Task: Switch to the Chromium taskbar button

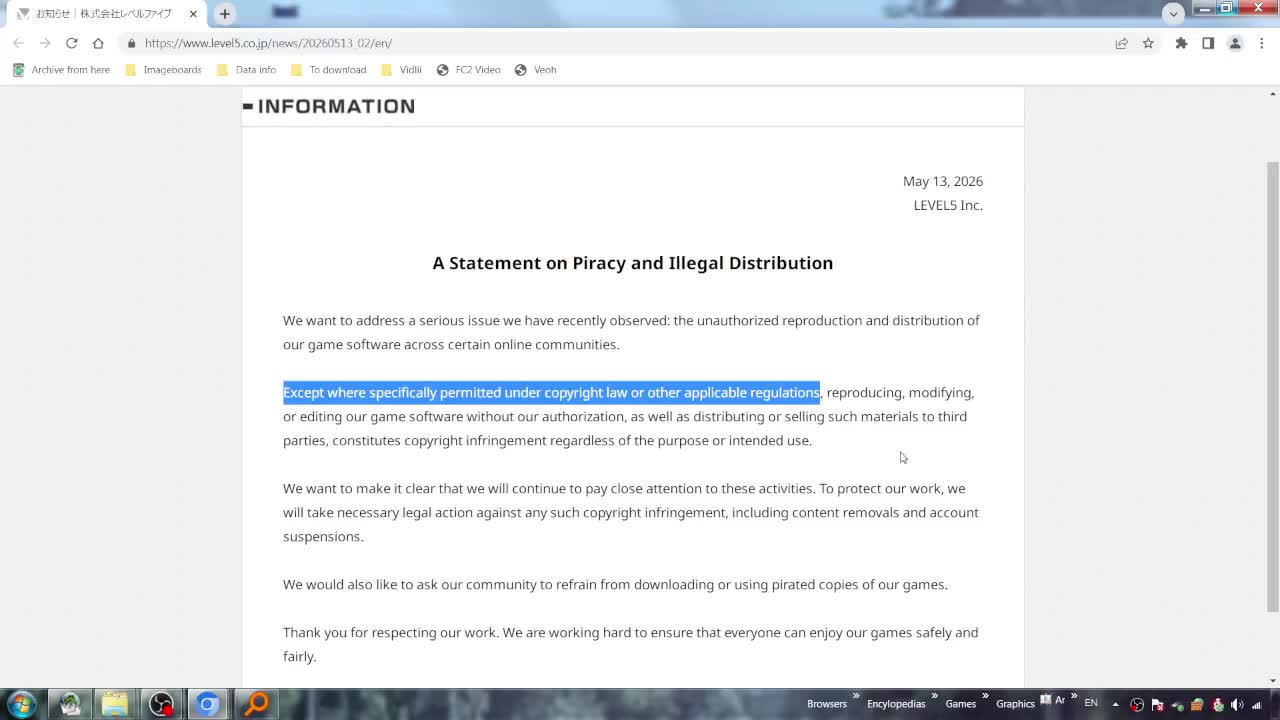Action: coord(207,704)
